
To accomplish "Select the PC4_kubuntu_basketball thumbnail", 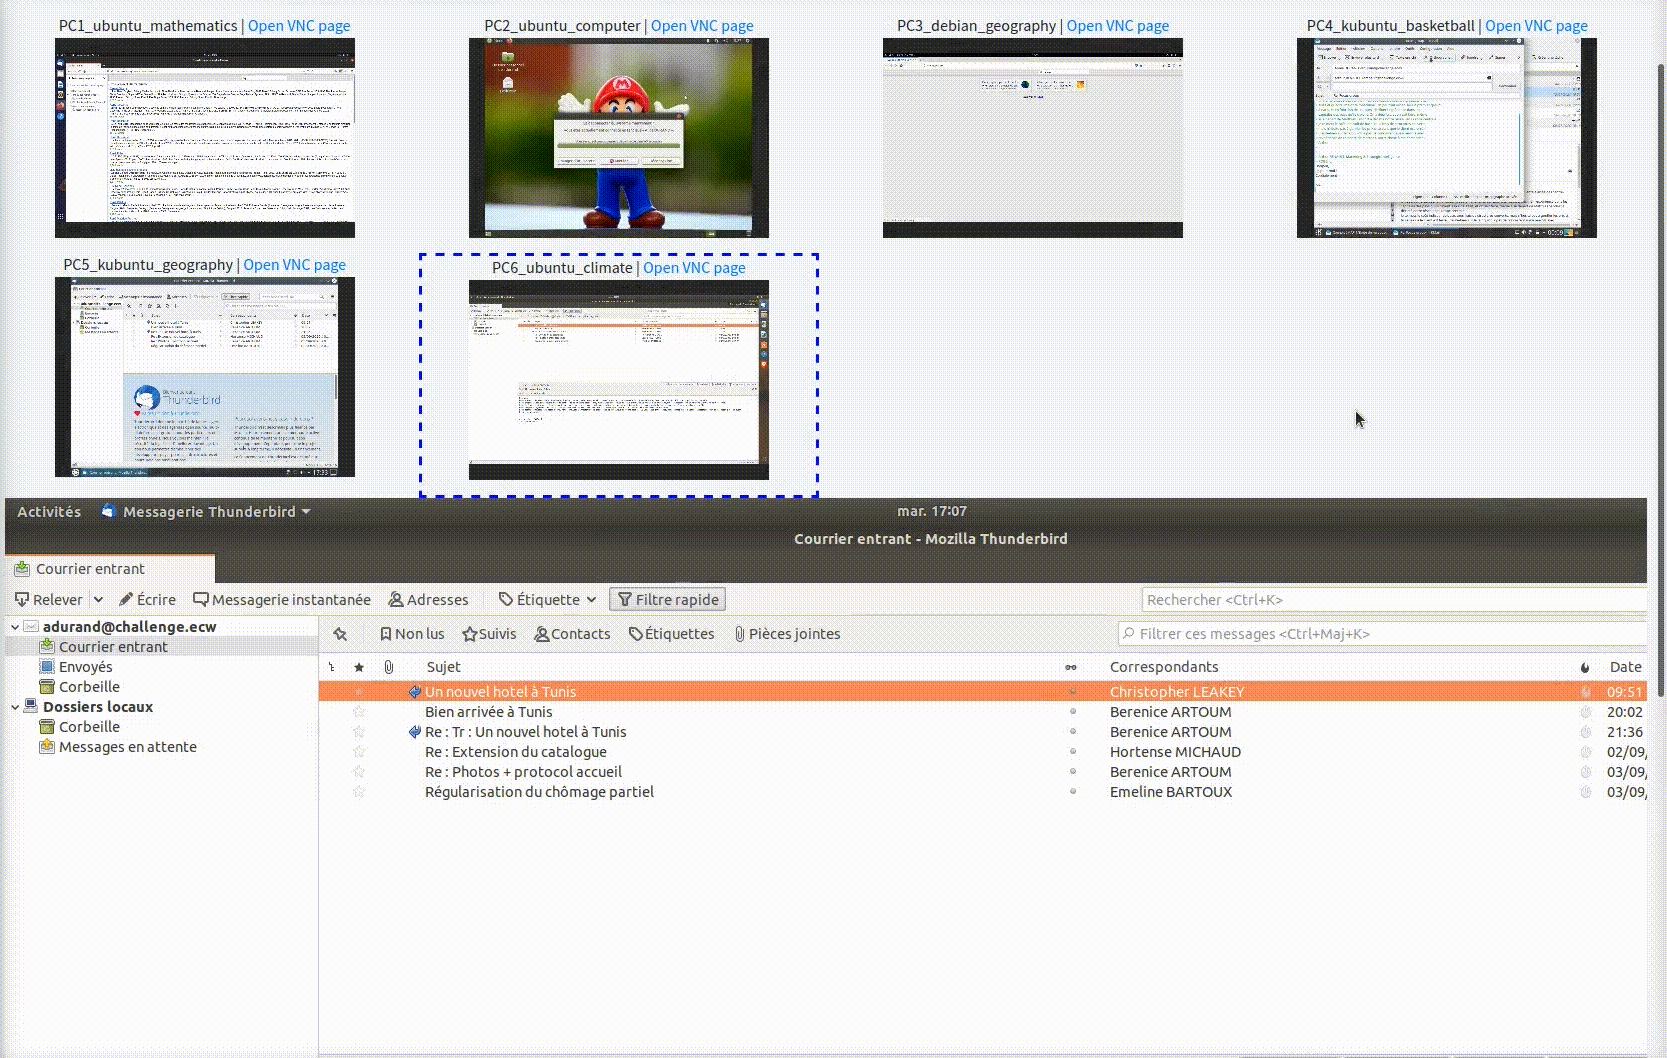I will point(1447,138).
